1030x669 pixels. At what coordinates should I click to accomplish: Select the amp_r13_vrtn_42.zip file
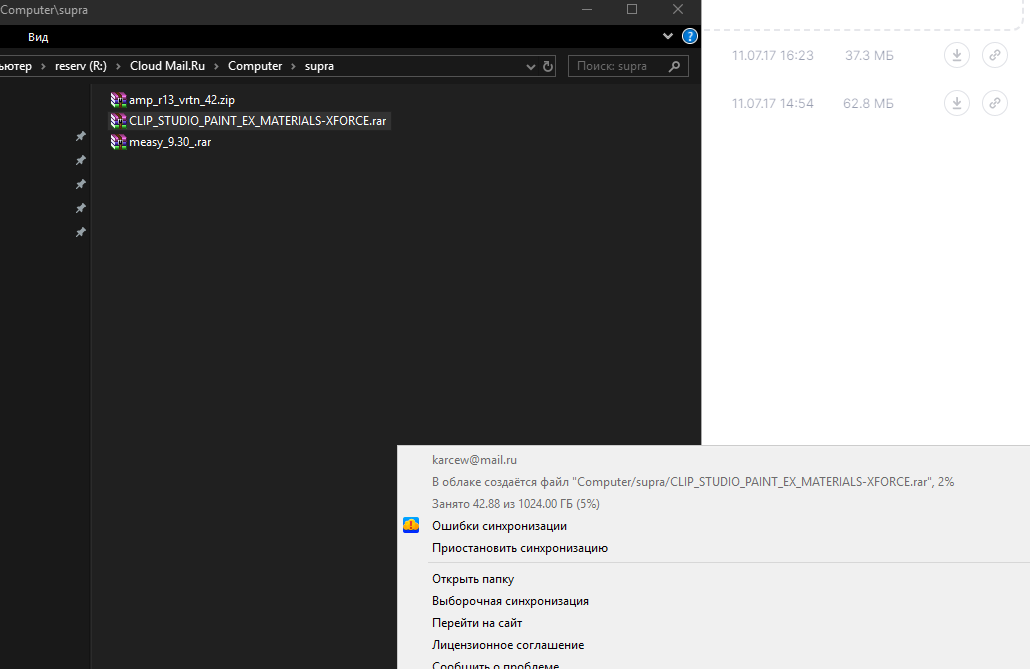181,100
